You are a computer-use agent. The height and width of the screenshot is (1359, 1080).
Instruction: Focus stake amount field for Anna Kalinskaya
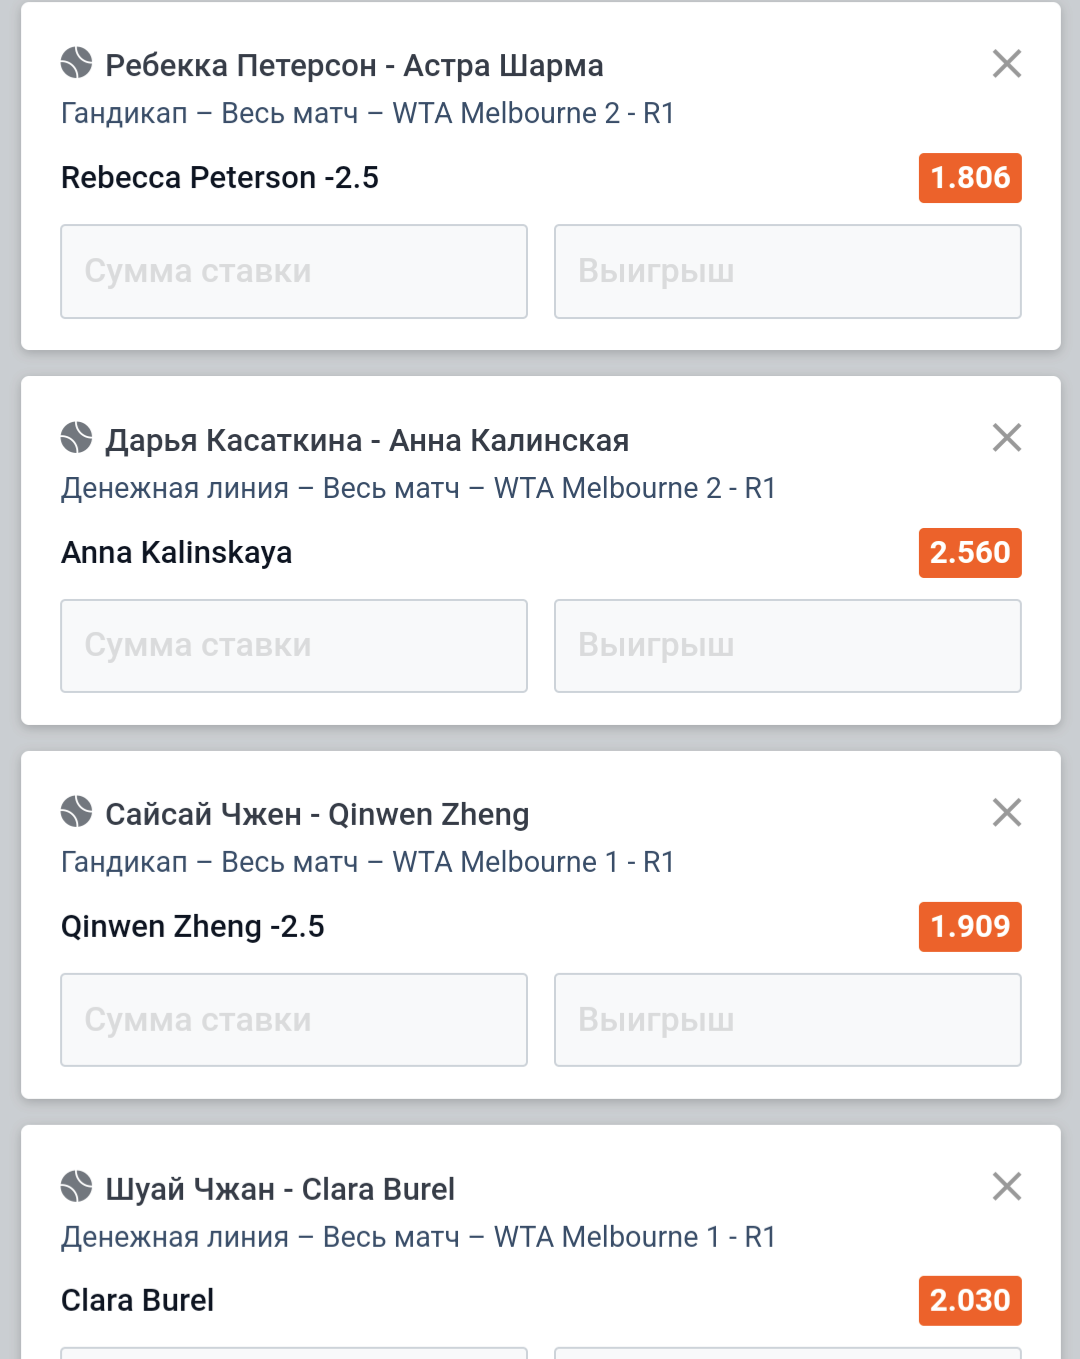[294, 646]
